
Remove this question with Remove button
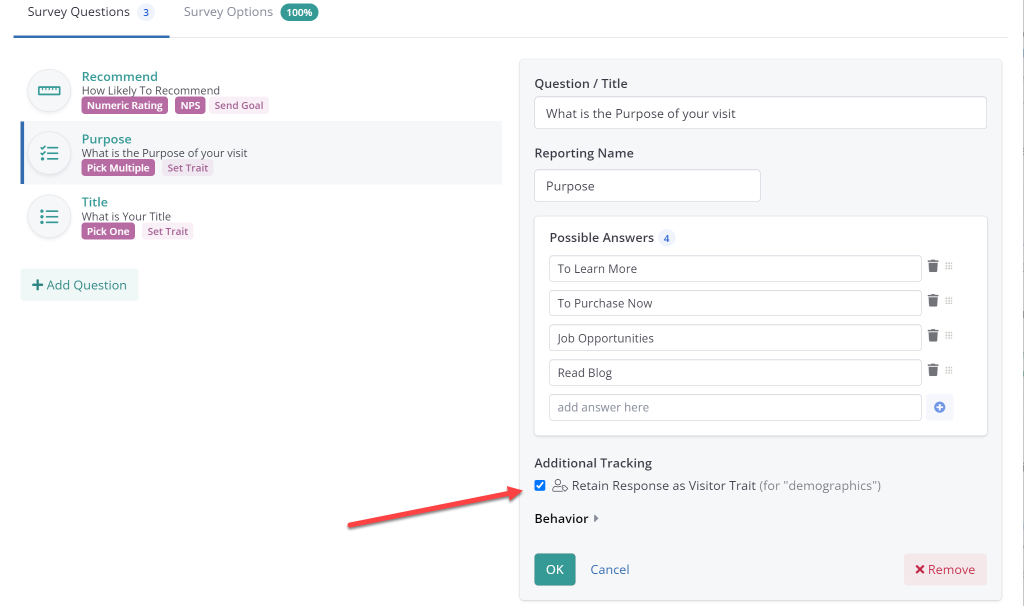pyautogui.click(x=945, y=570)
